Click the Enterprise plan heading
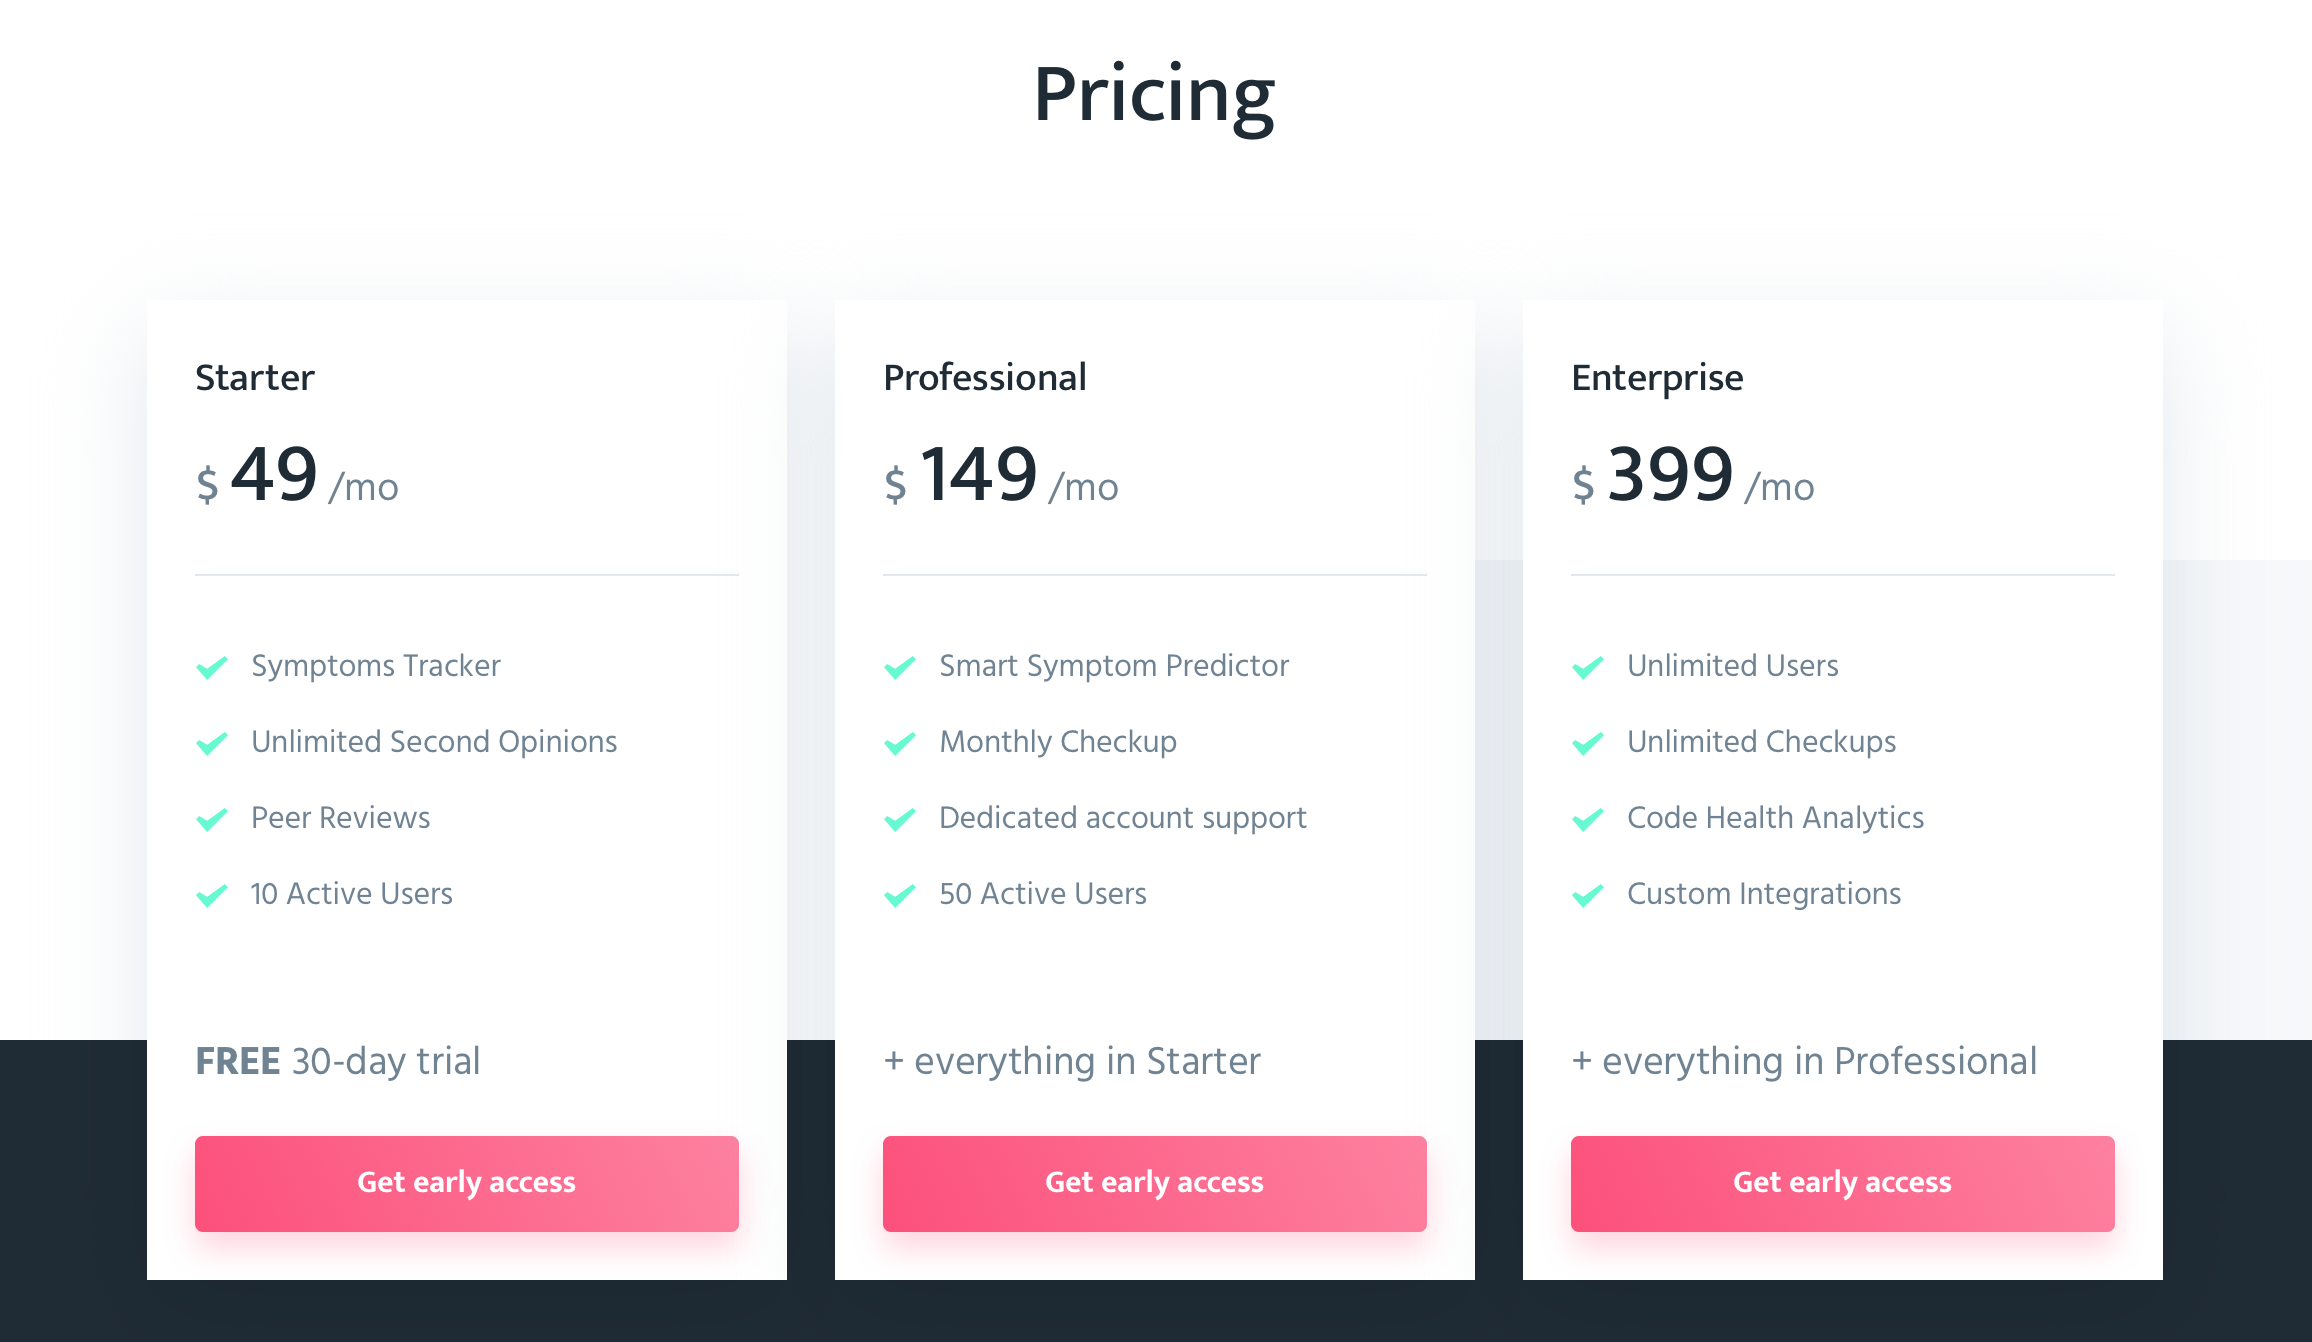The image size is (2312, 1342). 1657,378
